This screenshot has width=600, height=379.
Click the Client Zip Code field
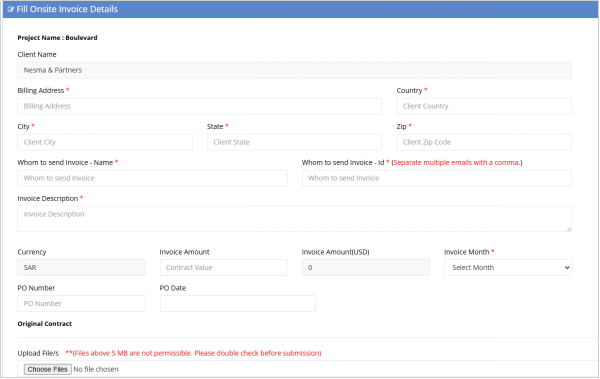[484, 142]
